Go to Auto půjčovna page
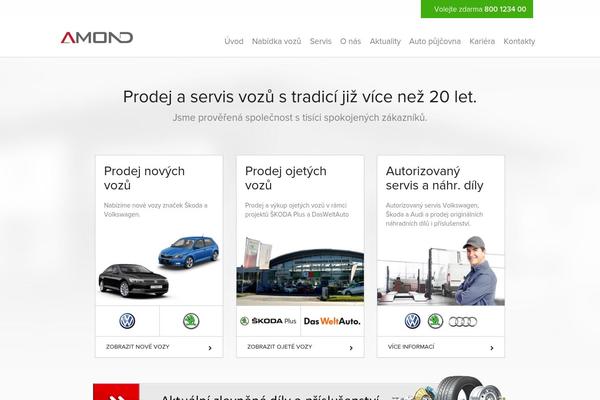 [x=435, y=41]
